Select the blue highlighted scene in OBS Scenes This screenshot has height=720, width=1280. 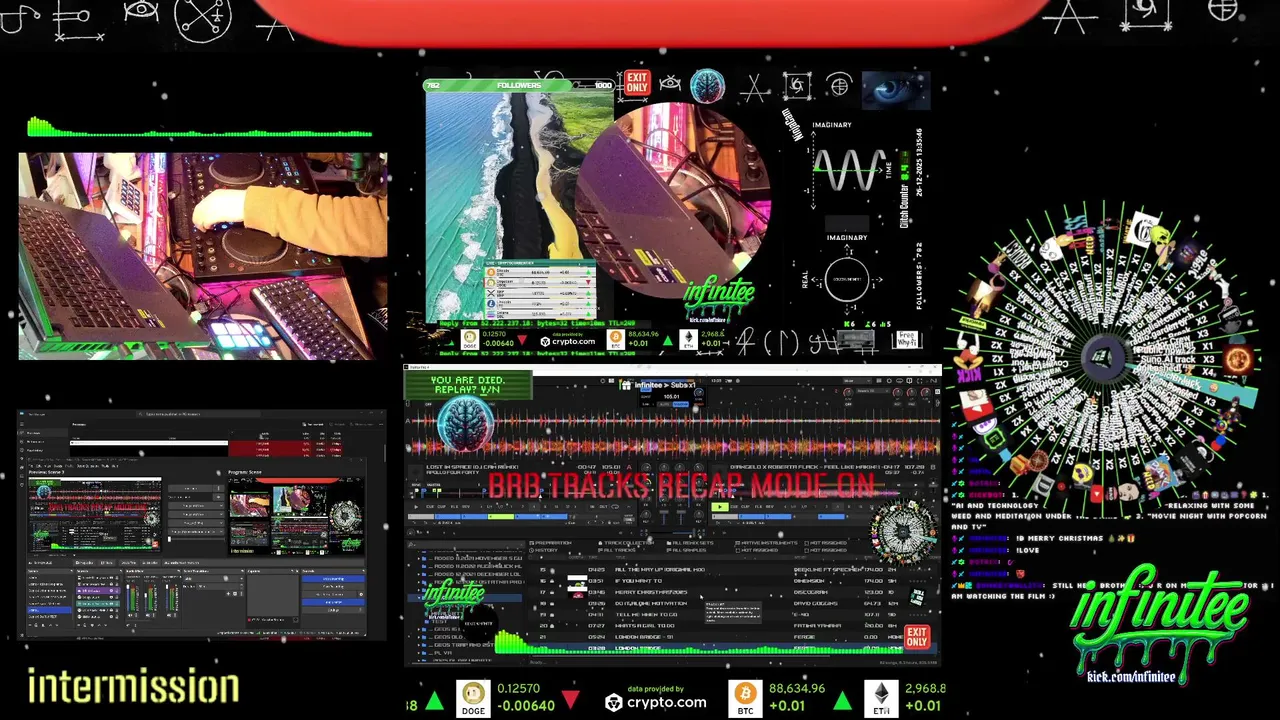click(x=49, y=610)
